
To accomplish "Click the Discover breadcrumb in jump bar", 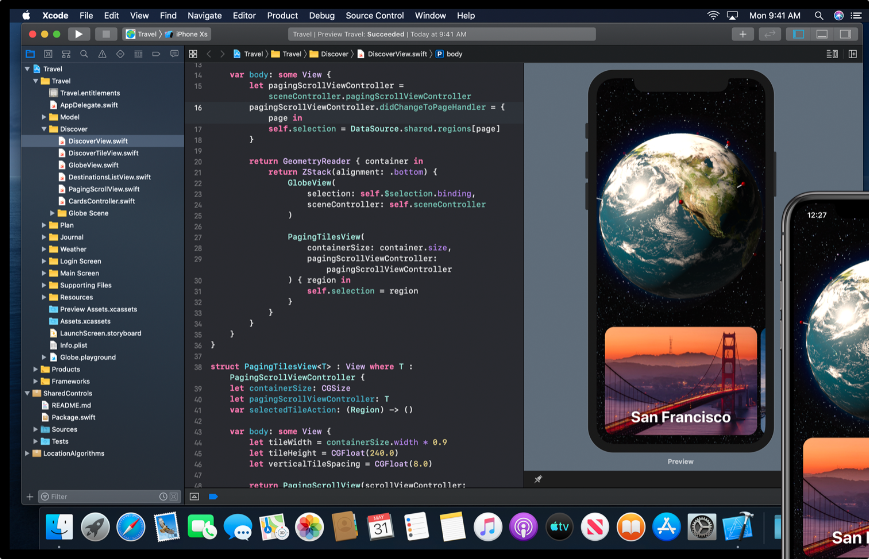I will (329, 54).
